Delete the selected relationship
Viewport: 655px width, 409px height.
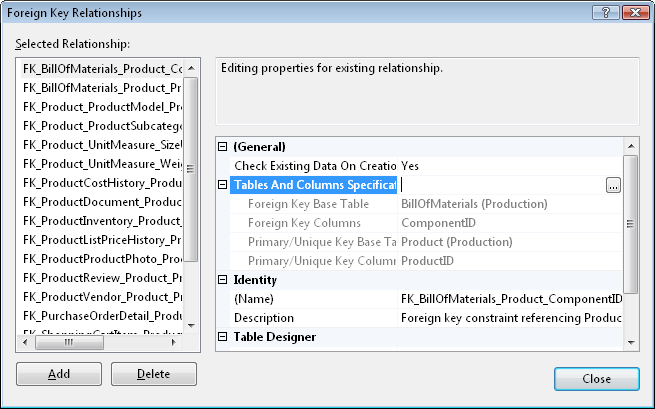154,374
